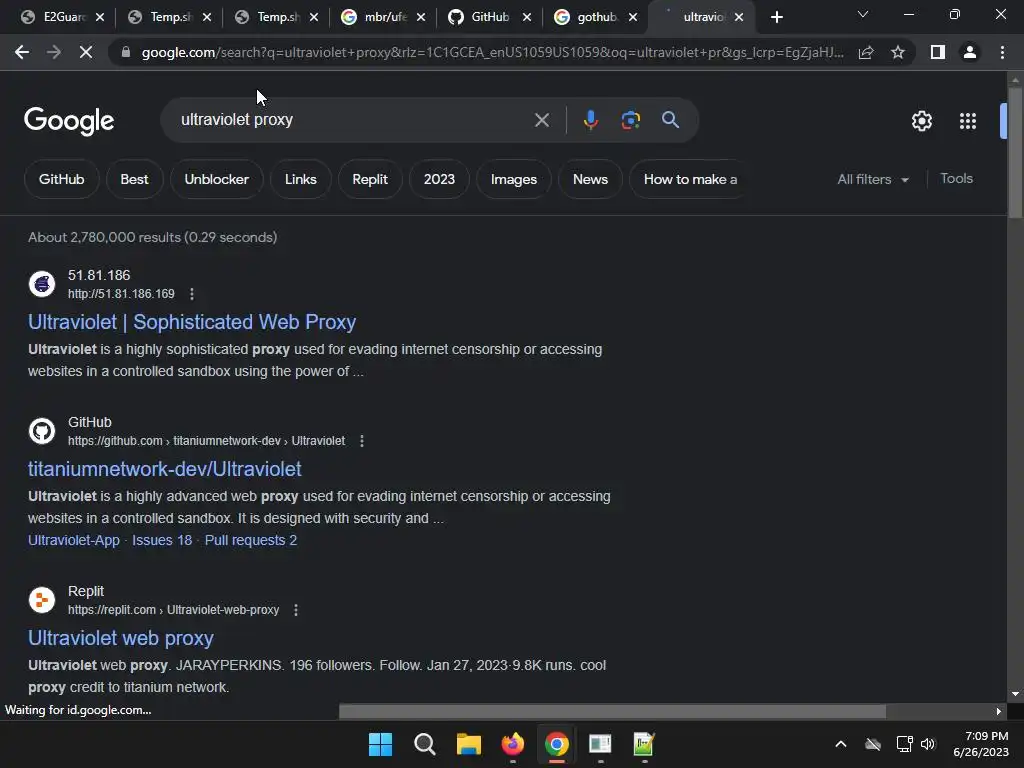Filter results by GitHub chip
1024x768 pixels.
coord(61,180)
